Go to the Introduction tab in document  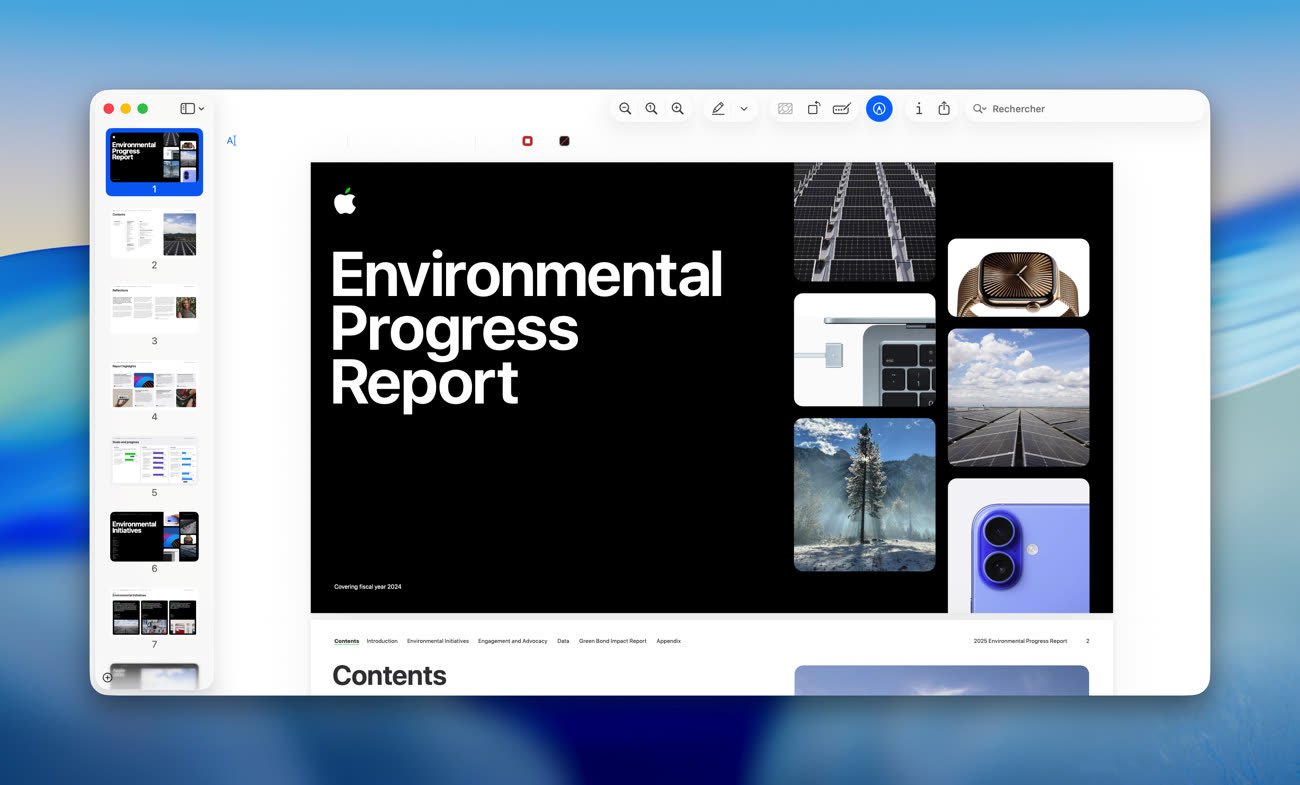[382, 641]
